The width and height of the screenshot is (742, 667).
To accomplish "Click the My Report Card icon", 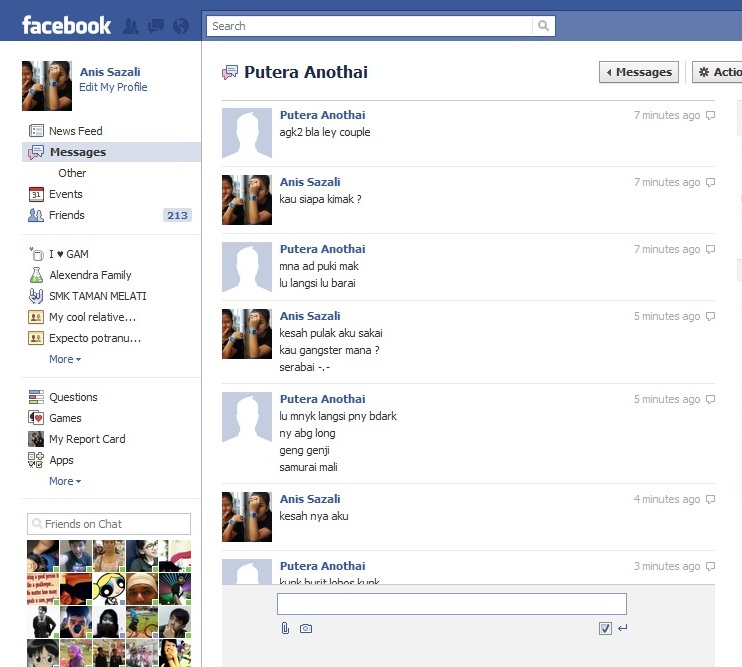I will point(36,439).
